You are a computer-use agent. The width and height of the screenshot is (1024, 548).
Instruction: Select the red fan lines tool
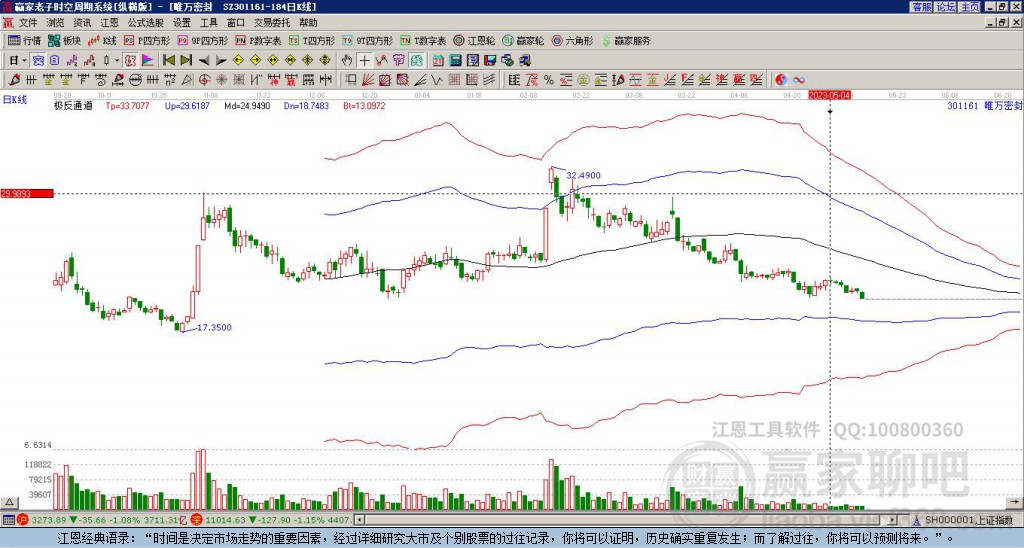(x=368, y=80)
